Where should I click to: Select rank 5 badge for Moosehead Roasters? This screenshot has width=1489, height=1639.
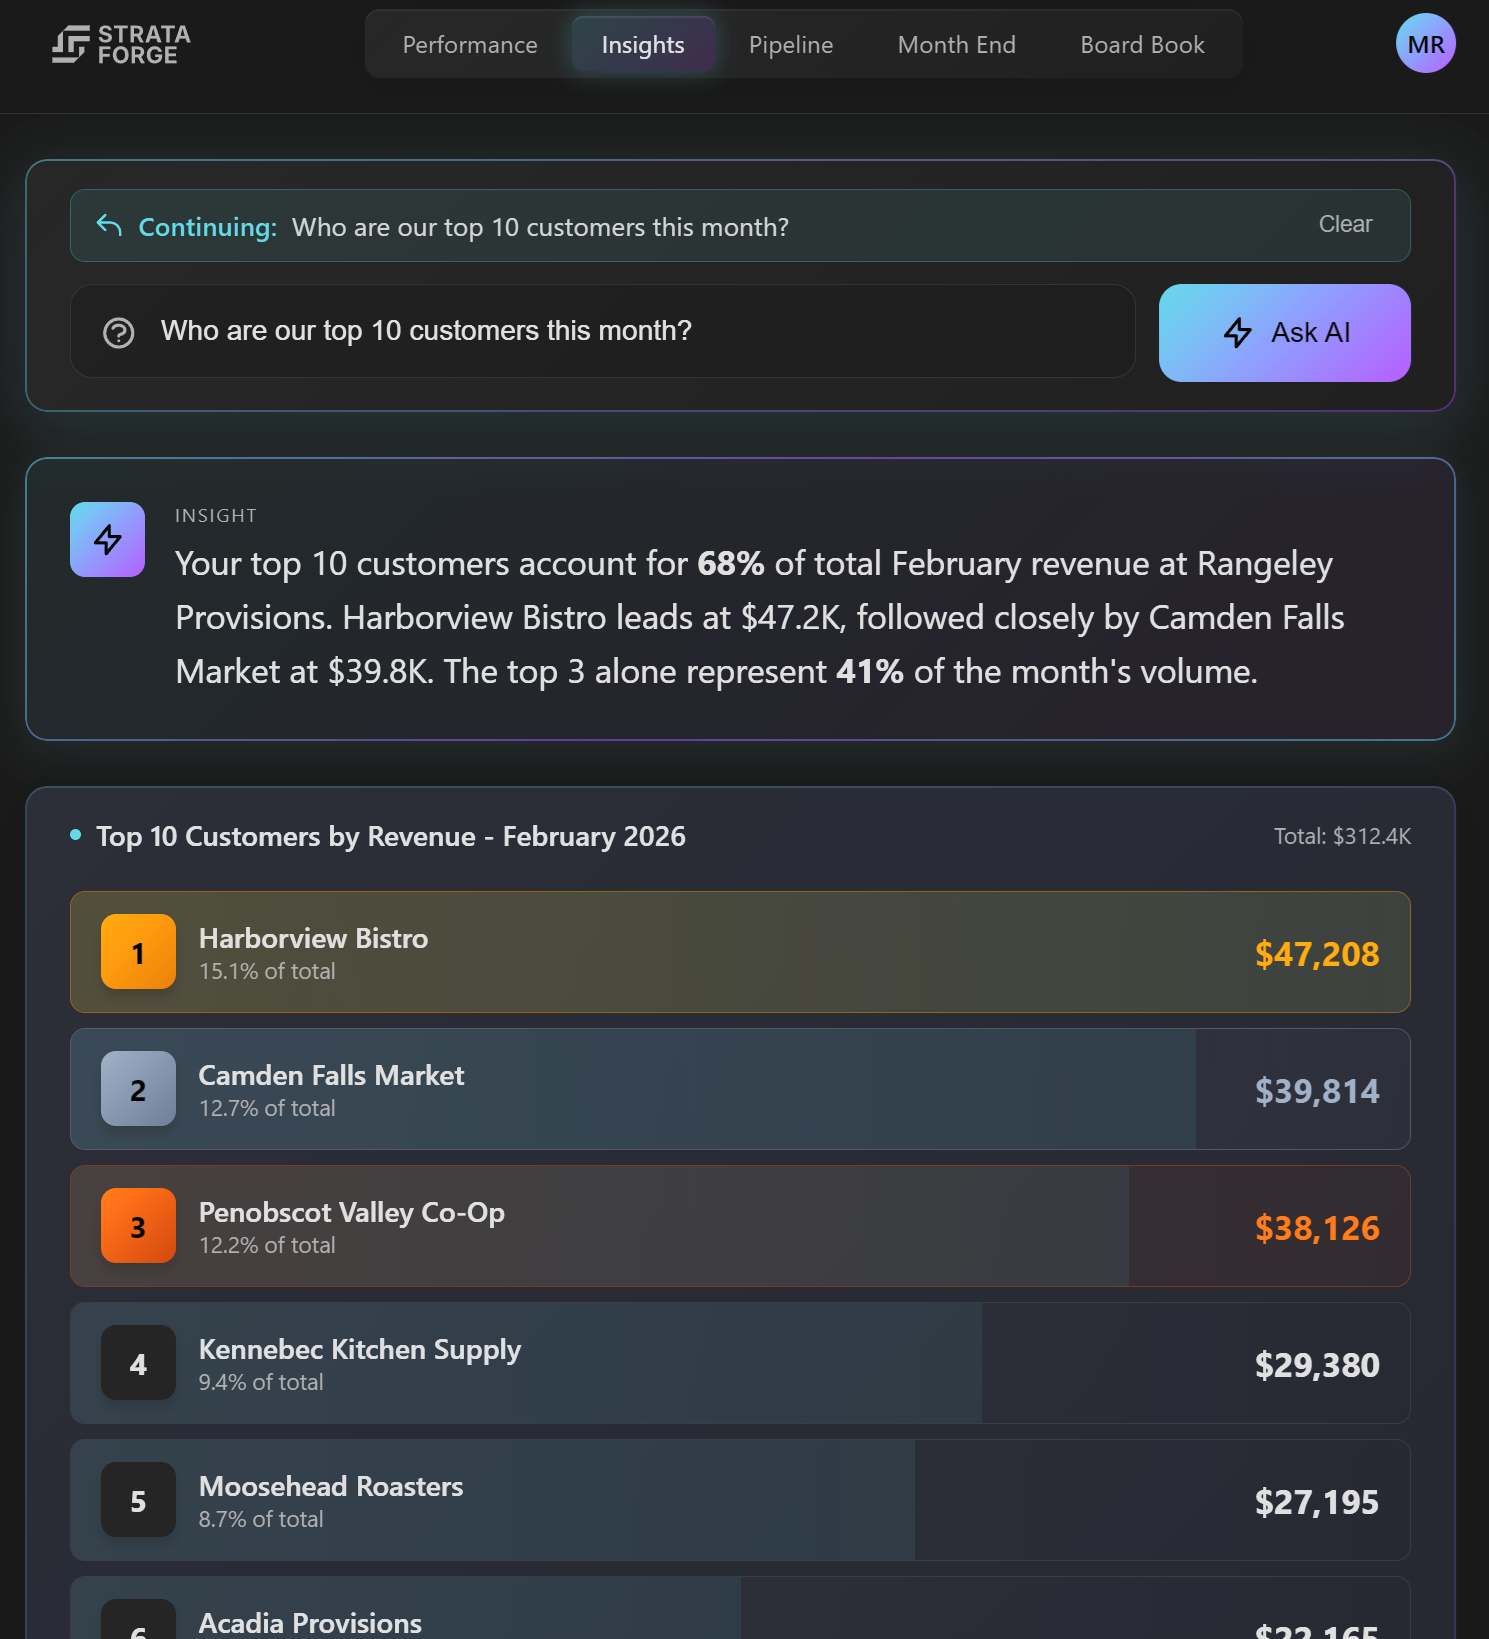[x=138, y=1500]
